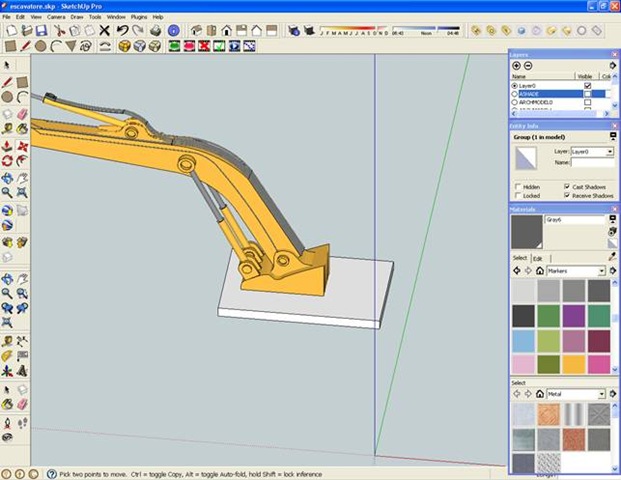This screenshot has height=480, width=621.
Task: Toggle Materials secondary selection pane
Action: [613, 219]
